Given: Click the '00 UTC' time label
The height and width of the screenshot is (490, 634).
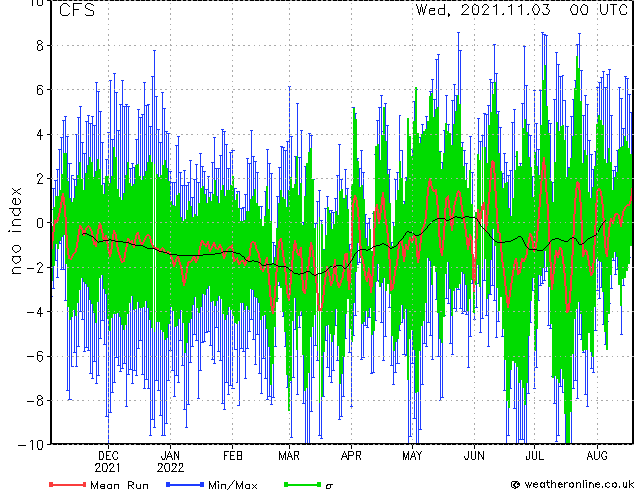Looking at the screenshot, I should pos(598,10).
